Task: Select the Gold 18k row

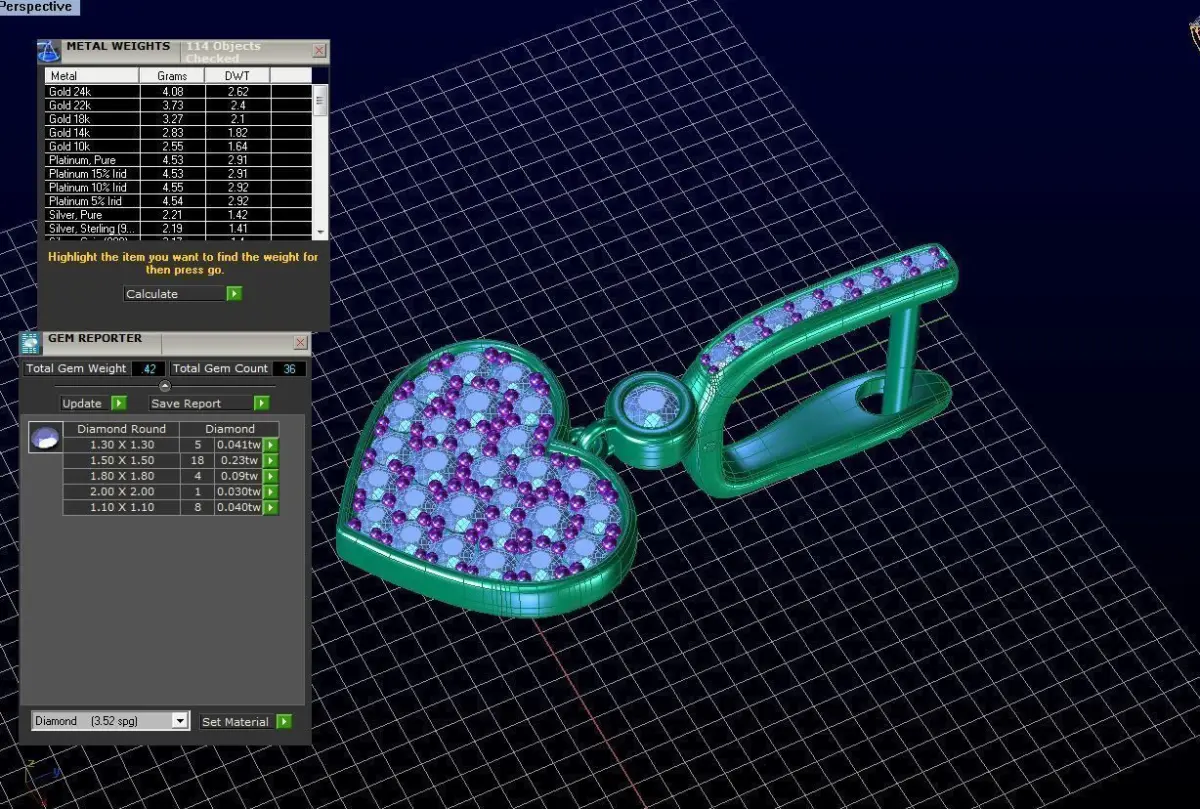Action: (x=179, y=119)
